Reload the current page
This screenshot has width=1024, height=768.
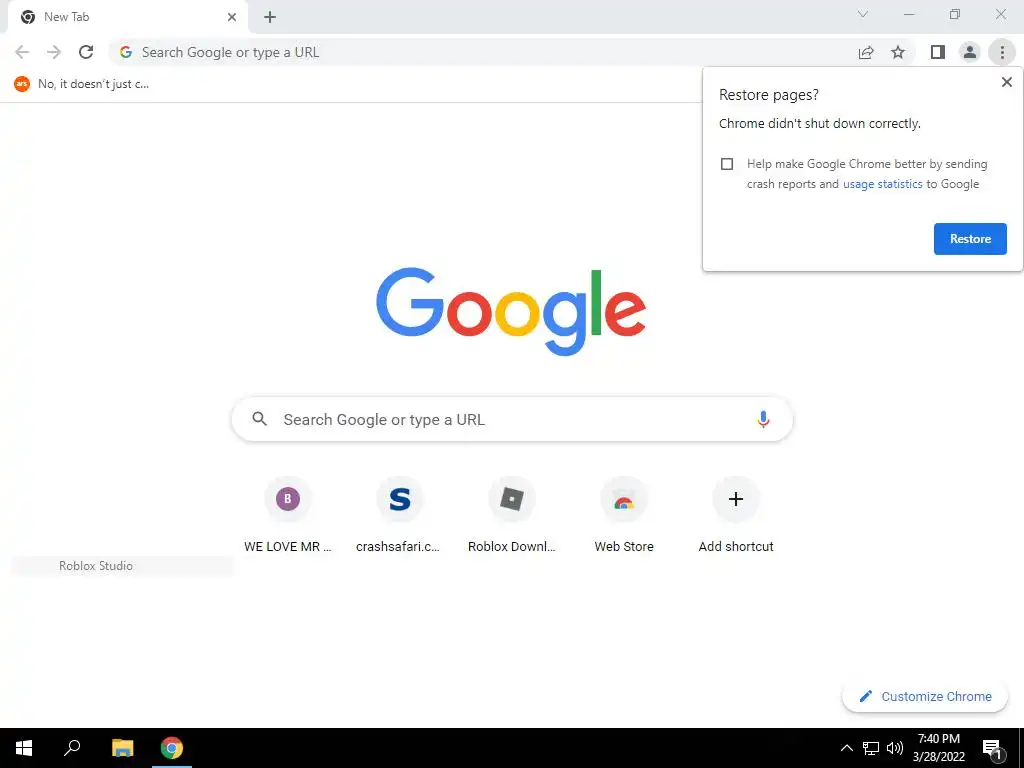click(86, 52)
